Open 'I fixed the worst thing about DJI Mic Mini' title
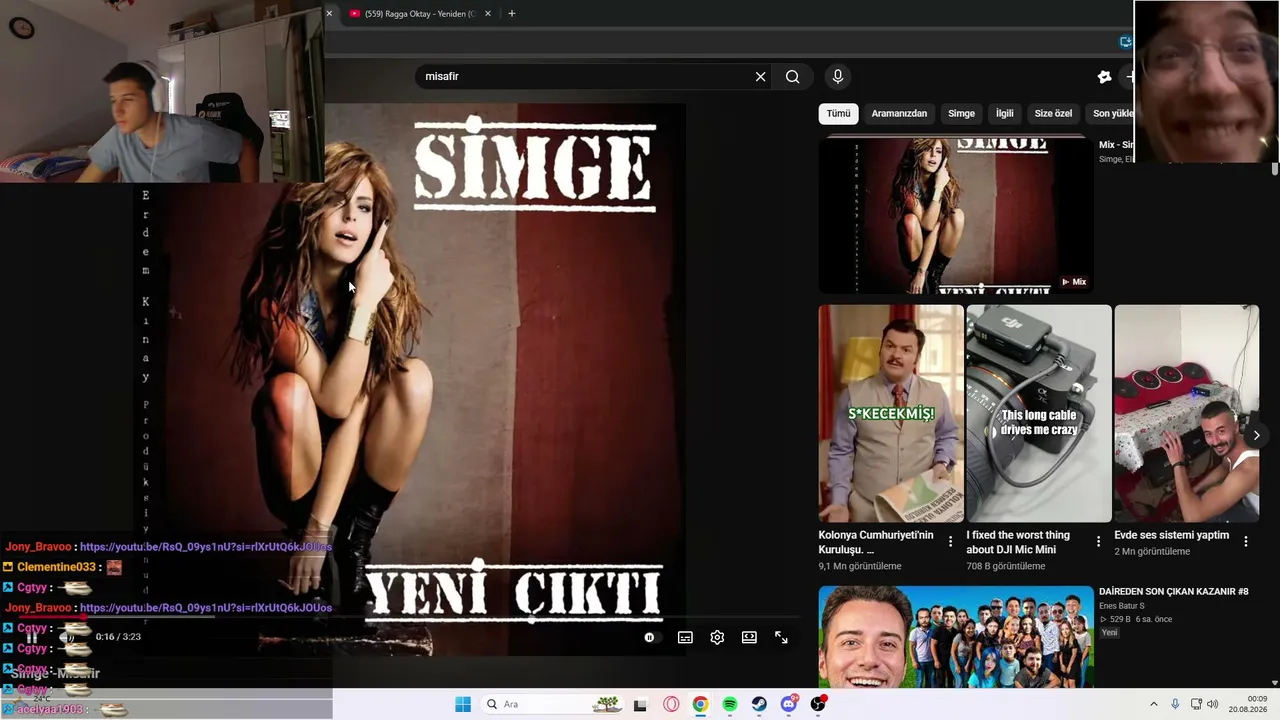The width and height of the screenshot is (1280, 720). [1018, 542]
